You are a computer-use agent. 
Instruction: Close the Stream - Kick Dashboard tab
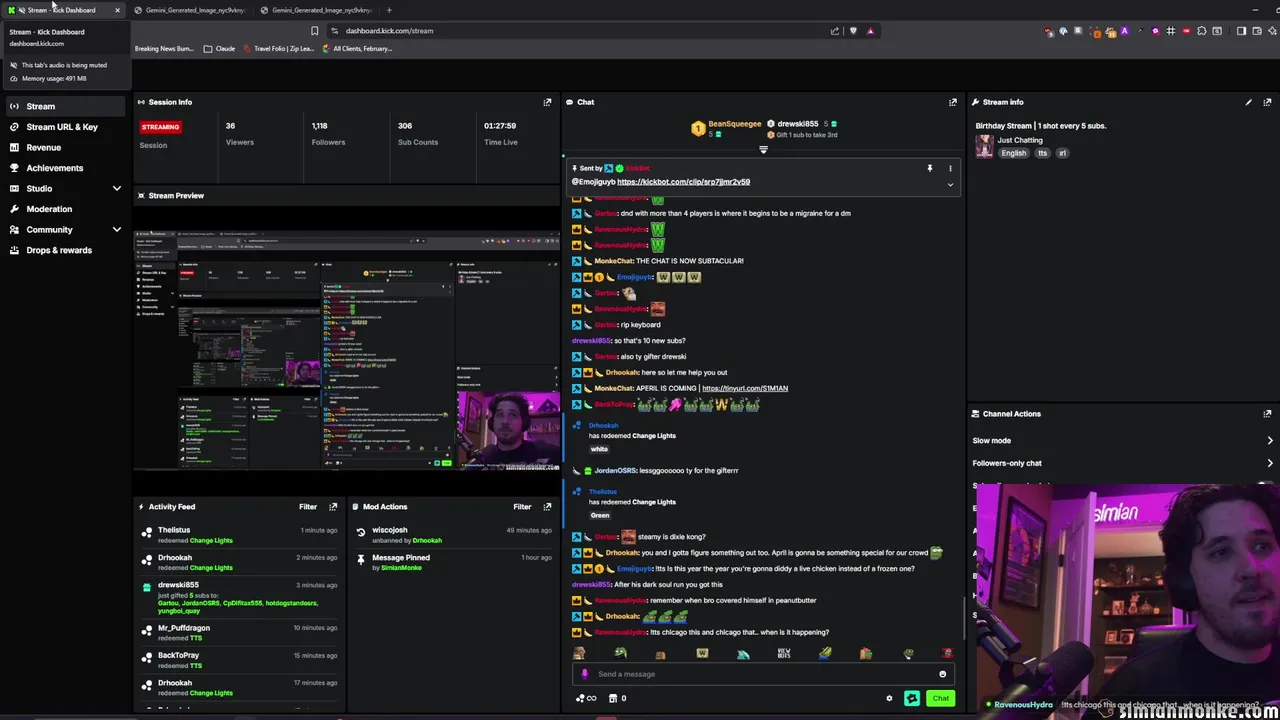point(117,10)
